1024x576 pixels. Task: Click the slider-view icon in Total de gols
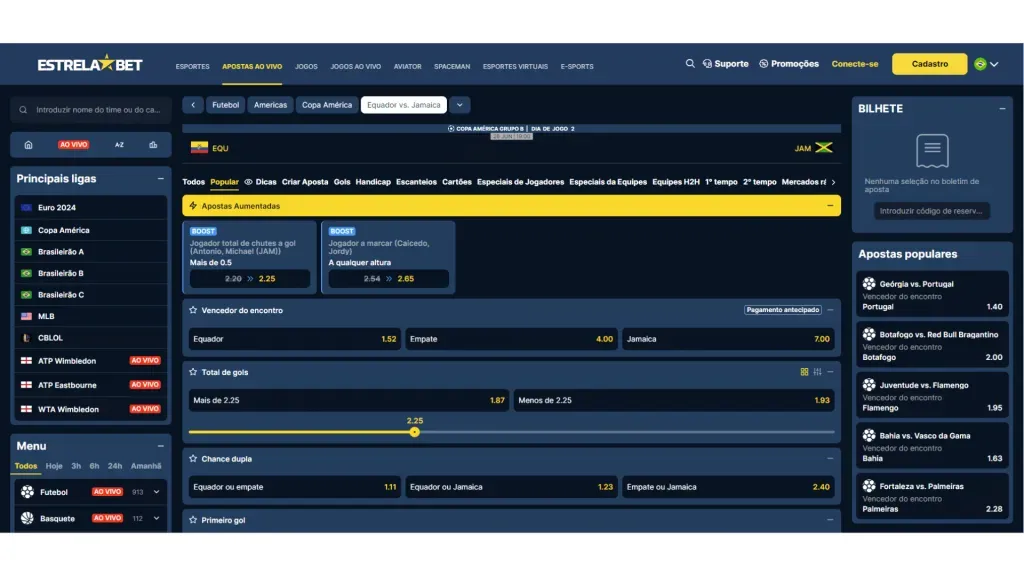817,372
